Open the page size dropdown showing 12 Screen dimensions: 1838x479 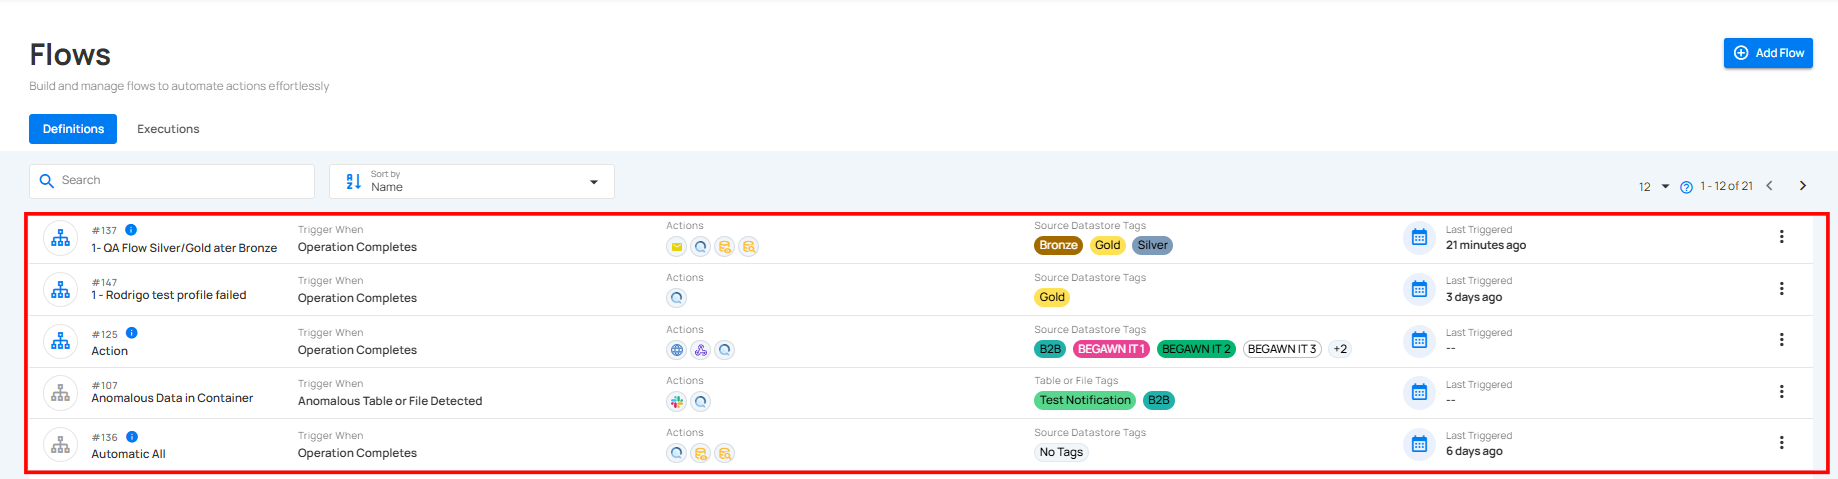point(1654,187)
